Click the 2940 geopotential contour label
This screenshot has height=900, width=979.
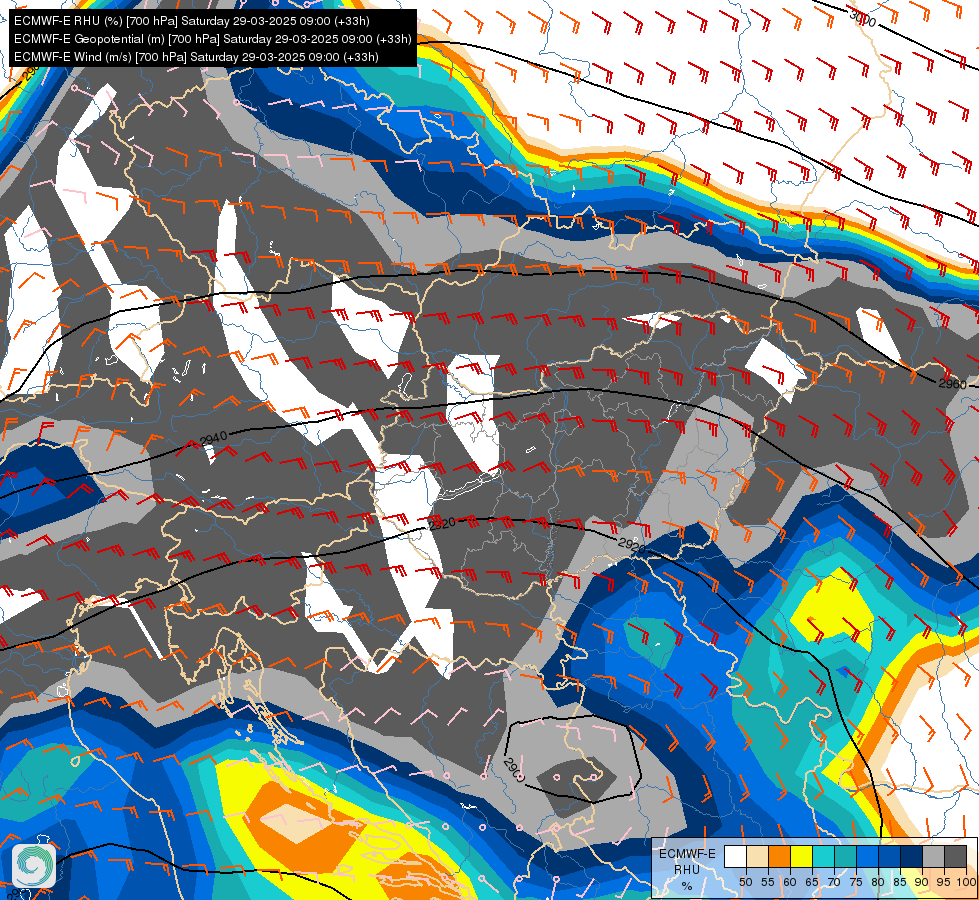coord(213,438)
